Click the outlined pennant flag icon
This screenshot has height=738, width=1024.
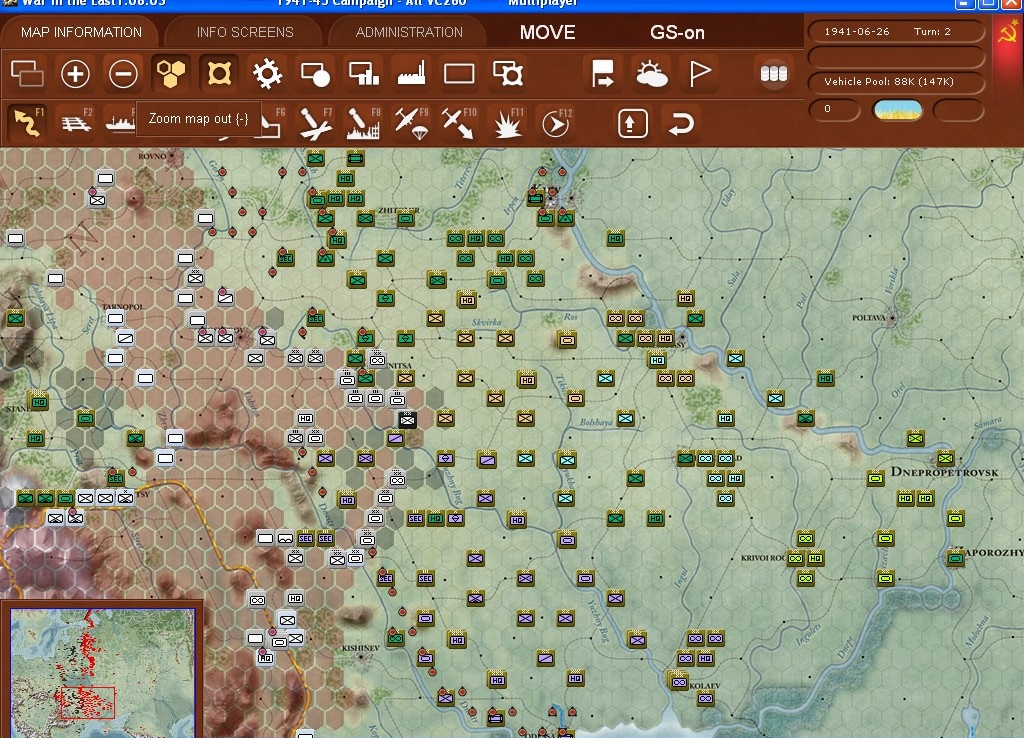(699, 73)
